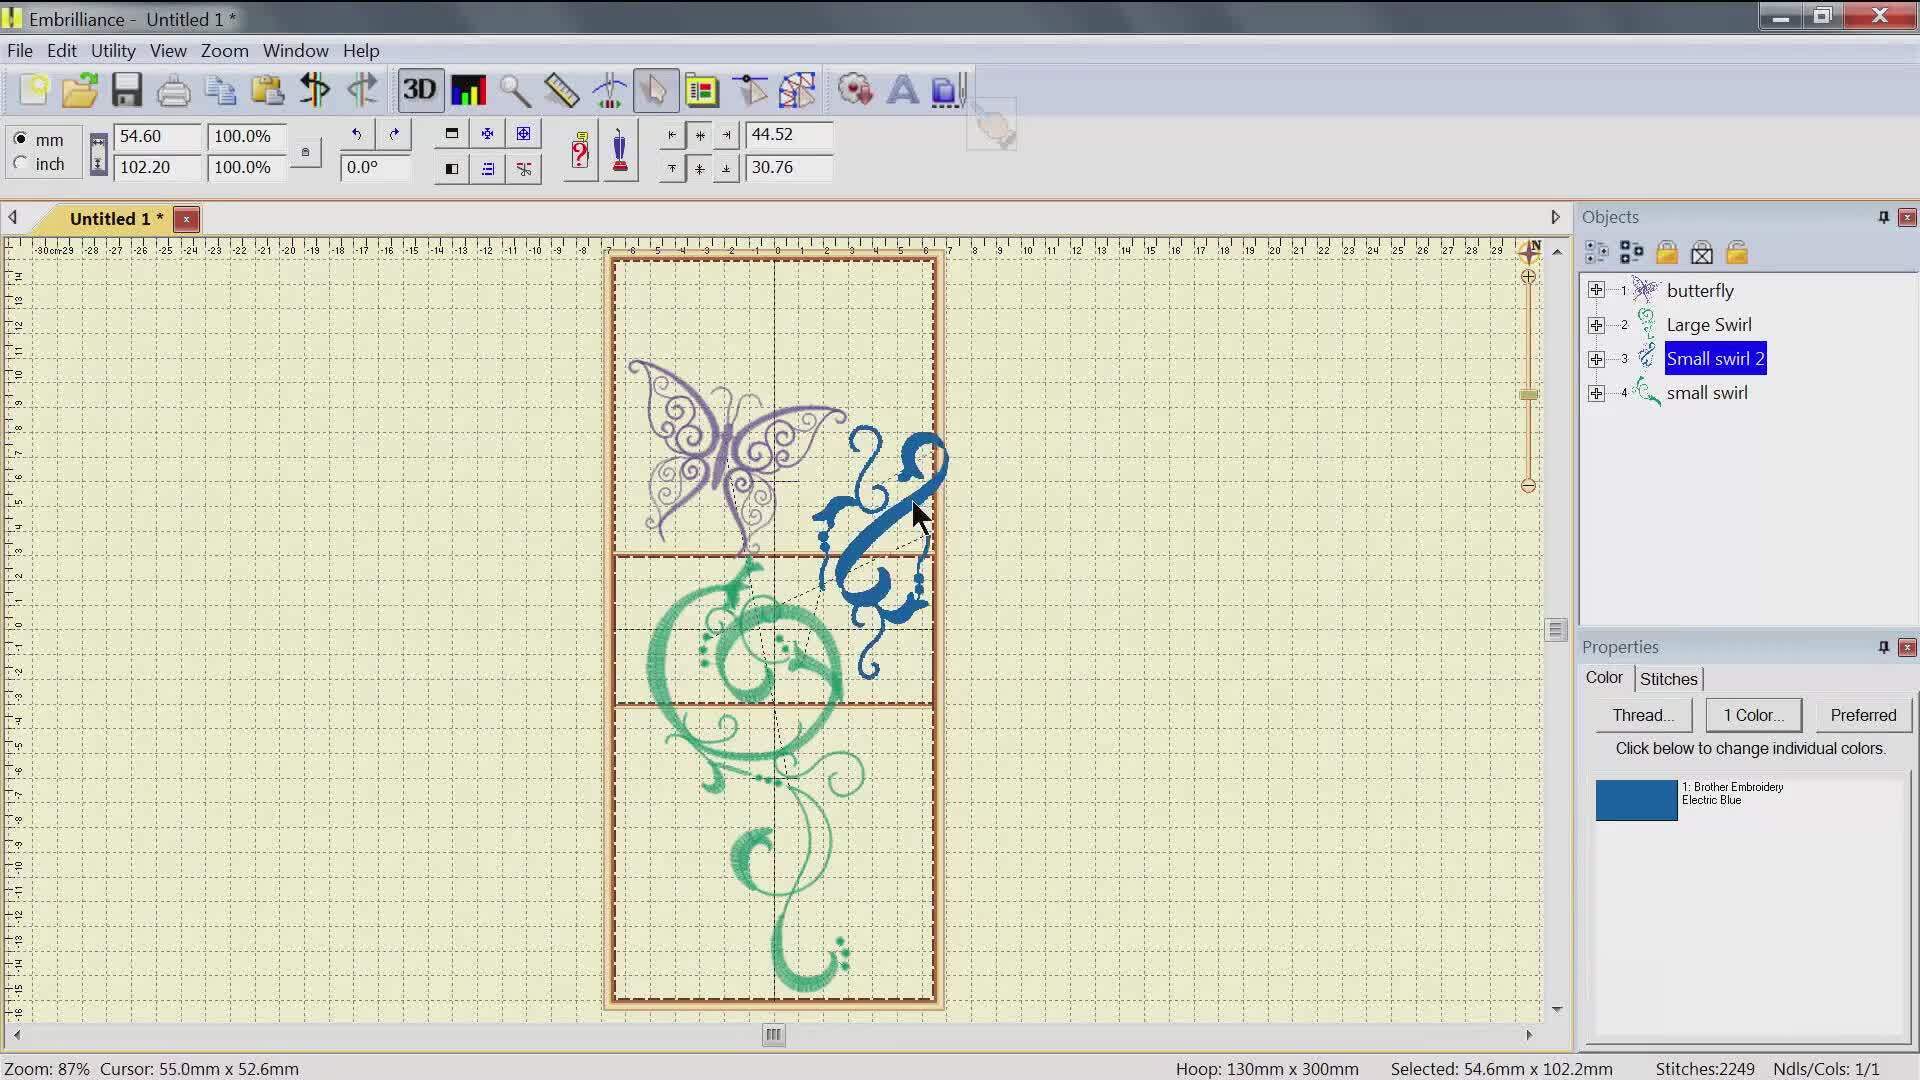The width and height of the screenshot is (1920, 1080).
Task: Switch to the Stitches properties tab
Action: pyautogui.click(x=1668, y=679)
